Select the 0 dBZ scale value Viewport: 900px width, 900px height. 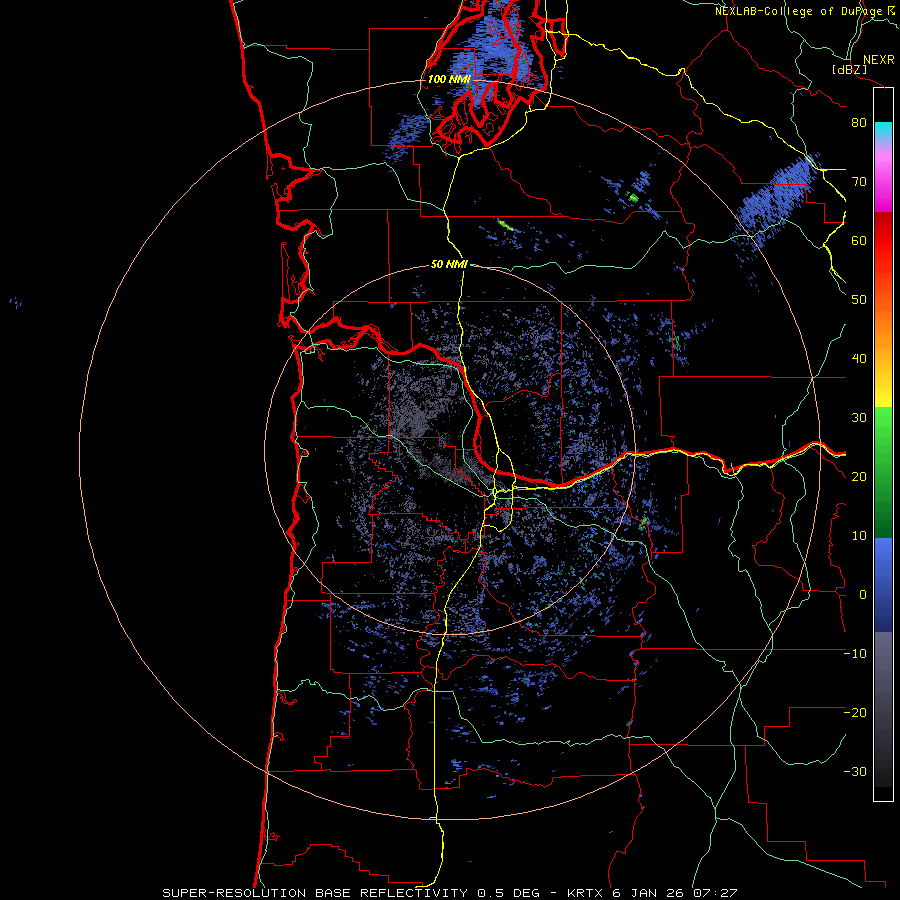863,595
